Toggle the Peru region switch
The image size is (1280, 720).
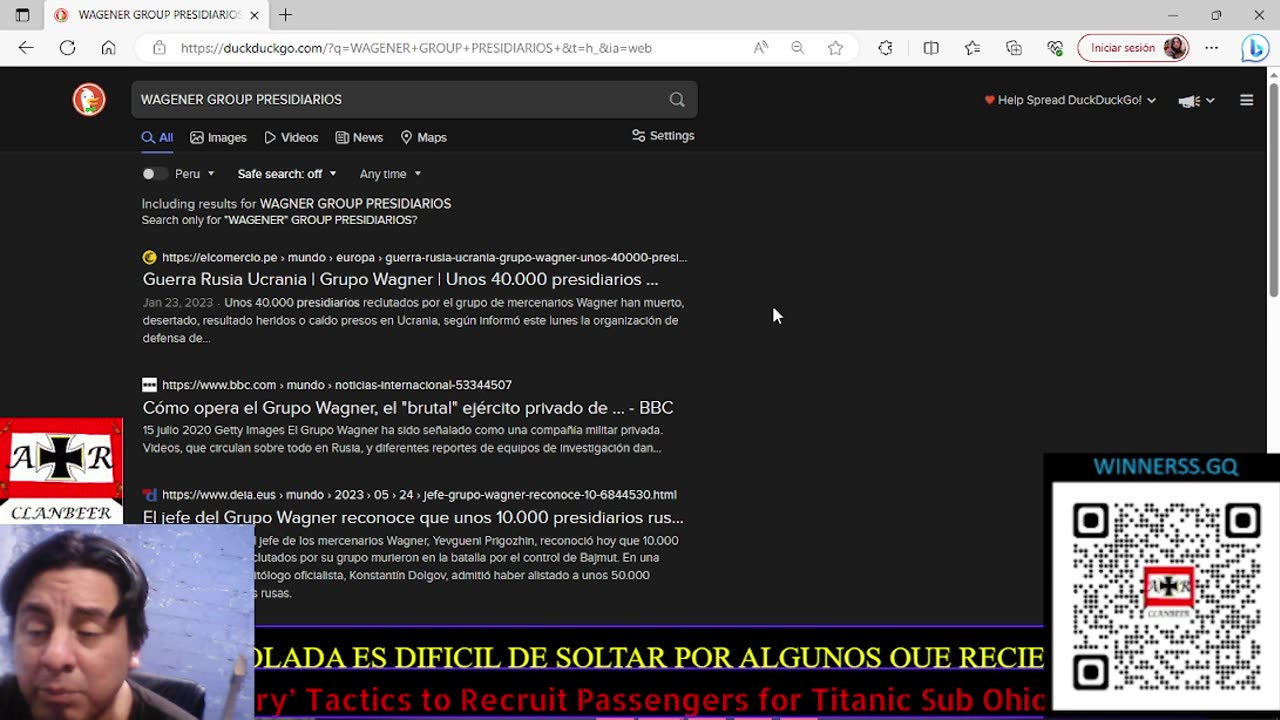(x=154, y=174)
